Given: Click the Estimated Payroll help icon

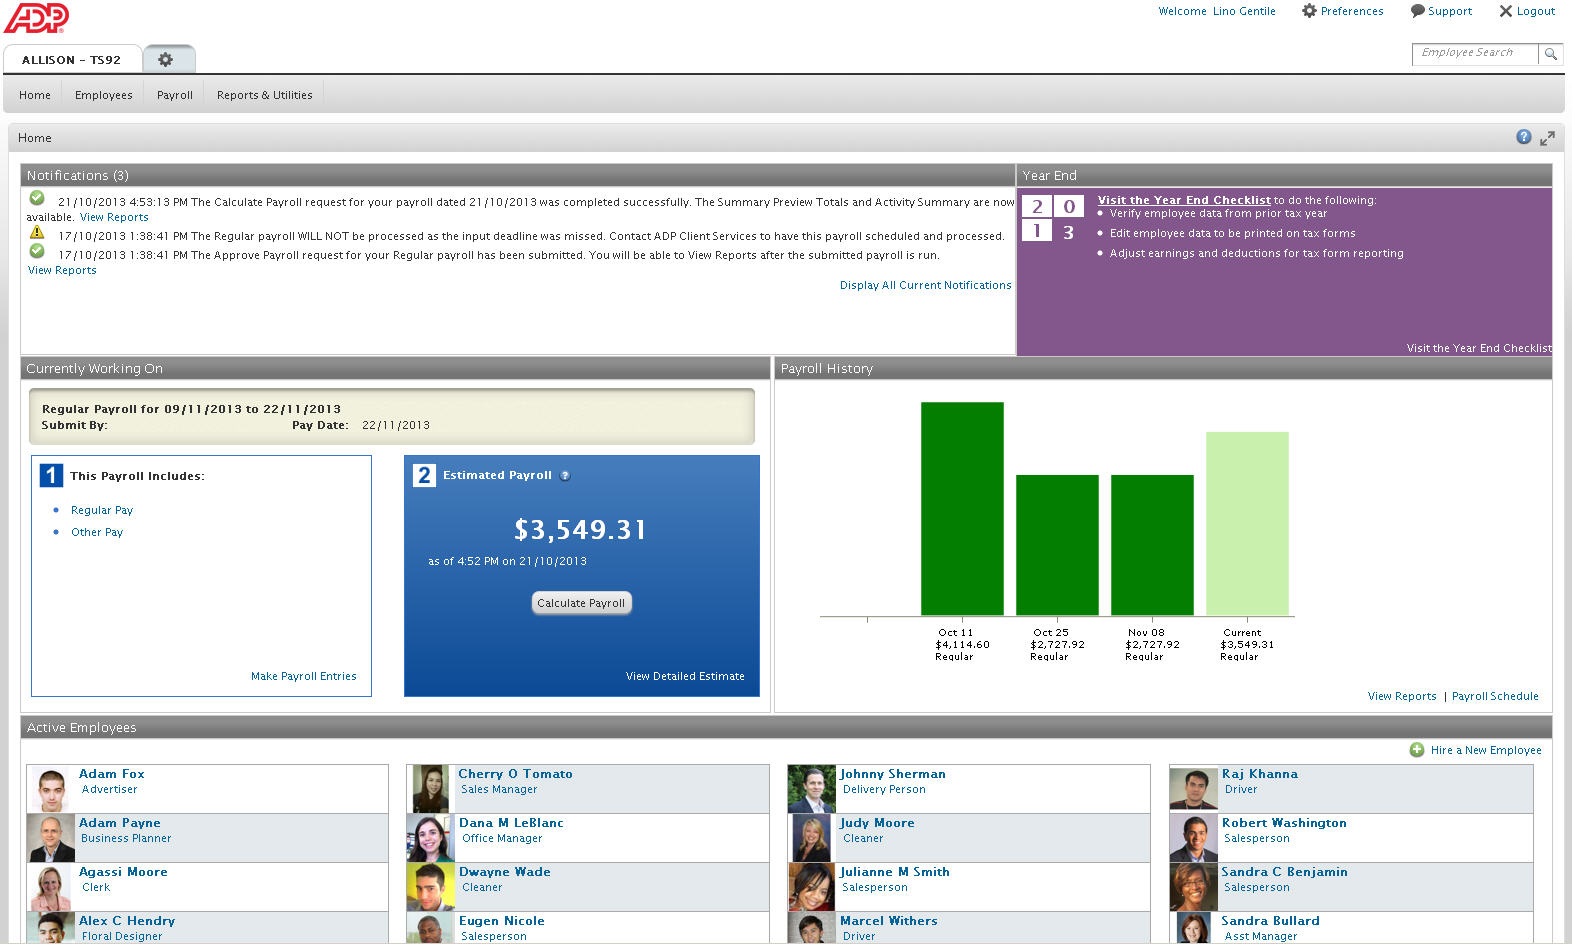Looking at the screenshot, I should 565,476.
